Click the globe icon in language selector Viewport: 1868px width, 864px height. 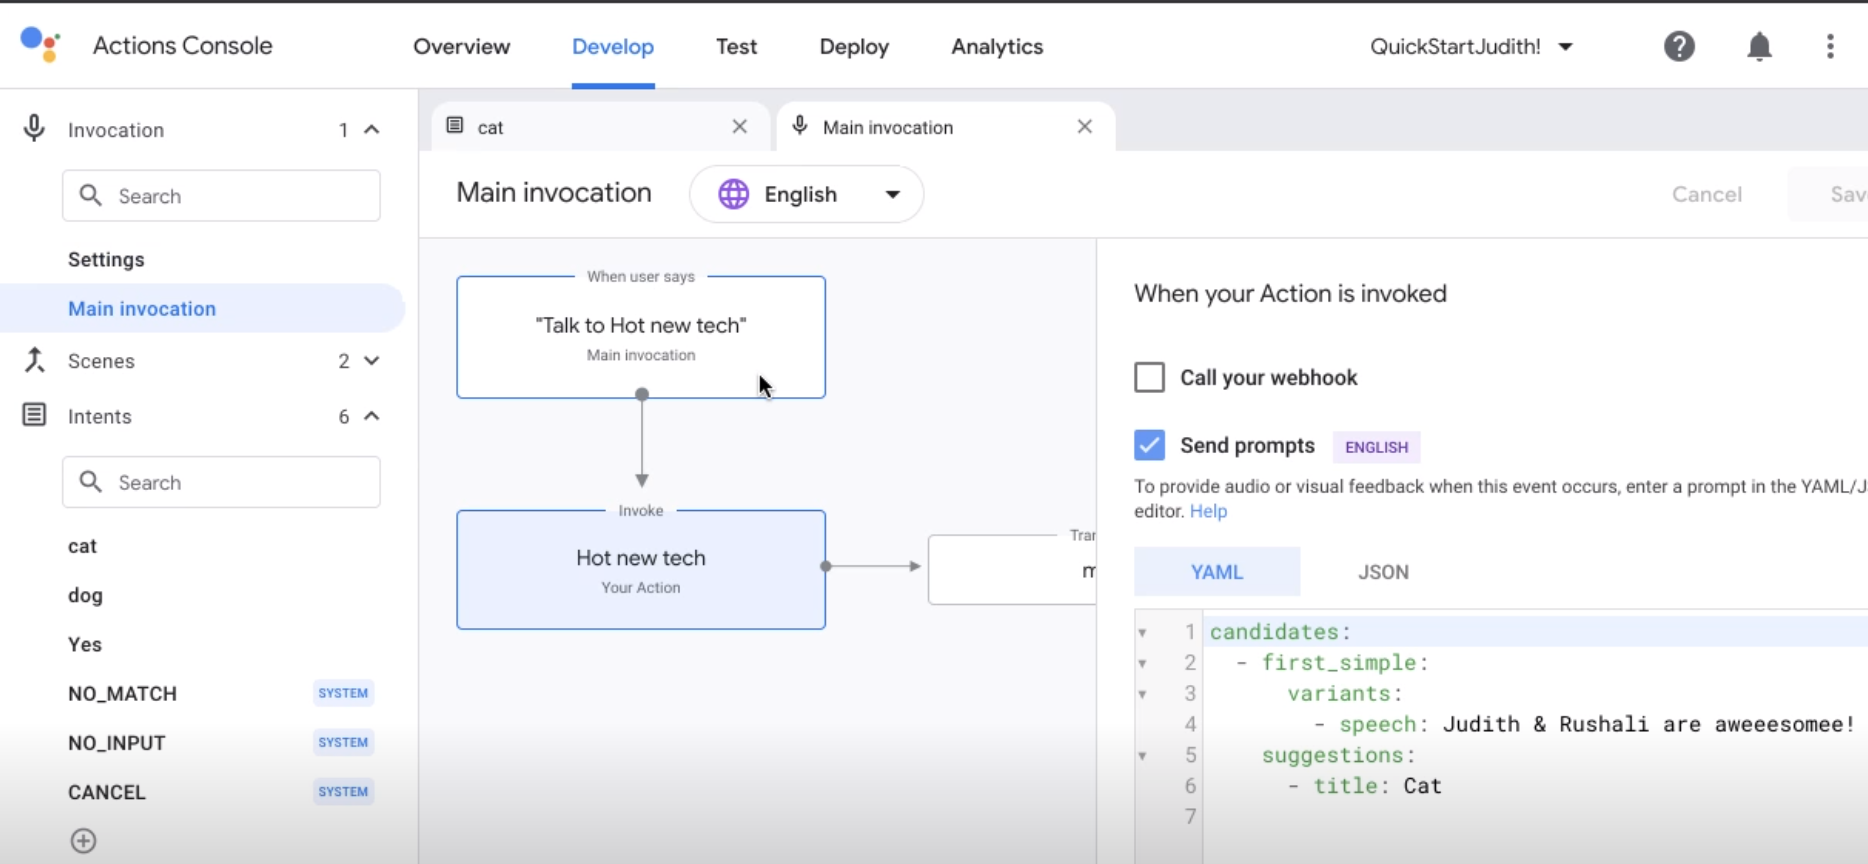[733, 194]
